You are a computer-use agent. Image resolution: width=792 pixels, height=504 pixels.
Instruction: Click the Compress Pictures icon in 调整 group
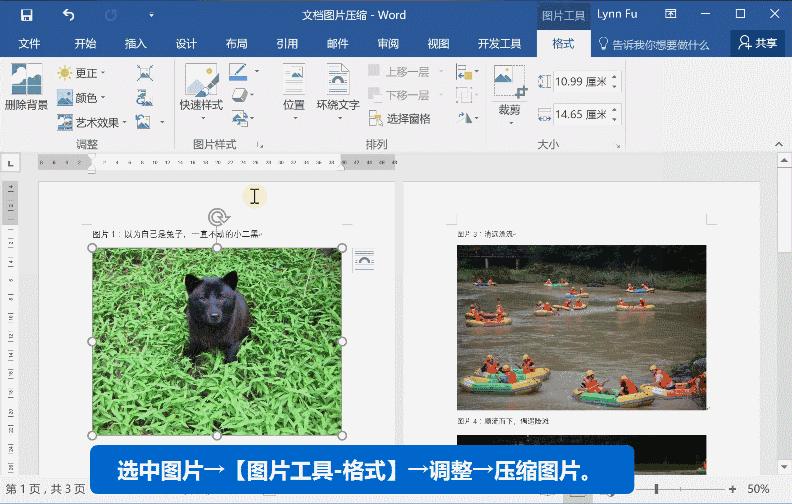pyautogui.click(x=145, y=73)
